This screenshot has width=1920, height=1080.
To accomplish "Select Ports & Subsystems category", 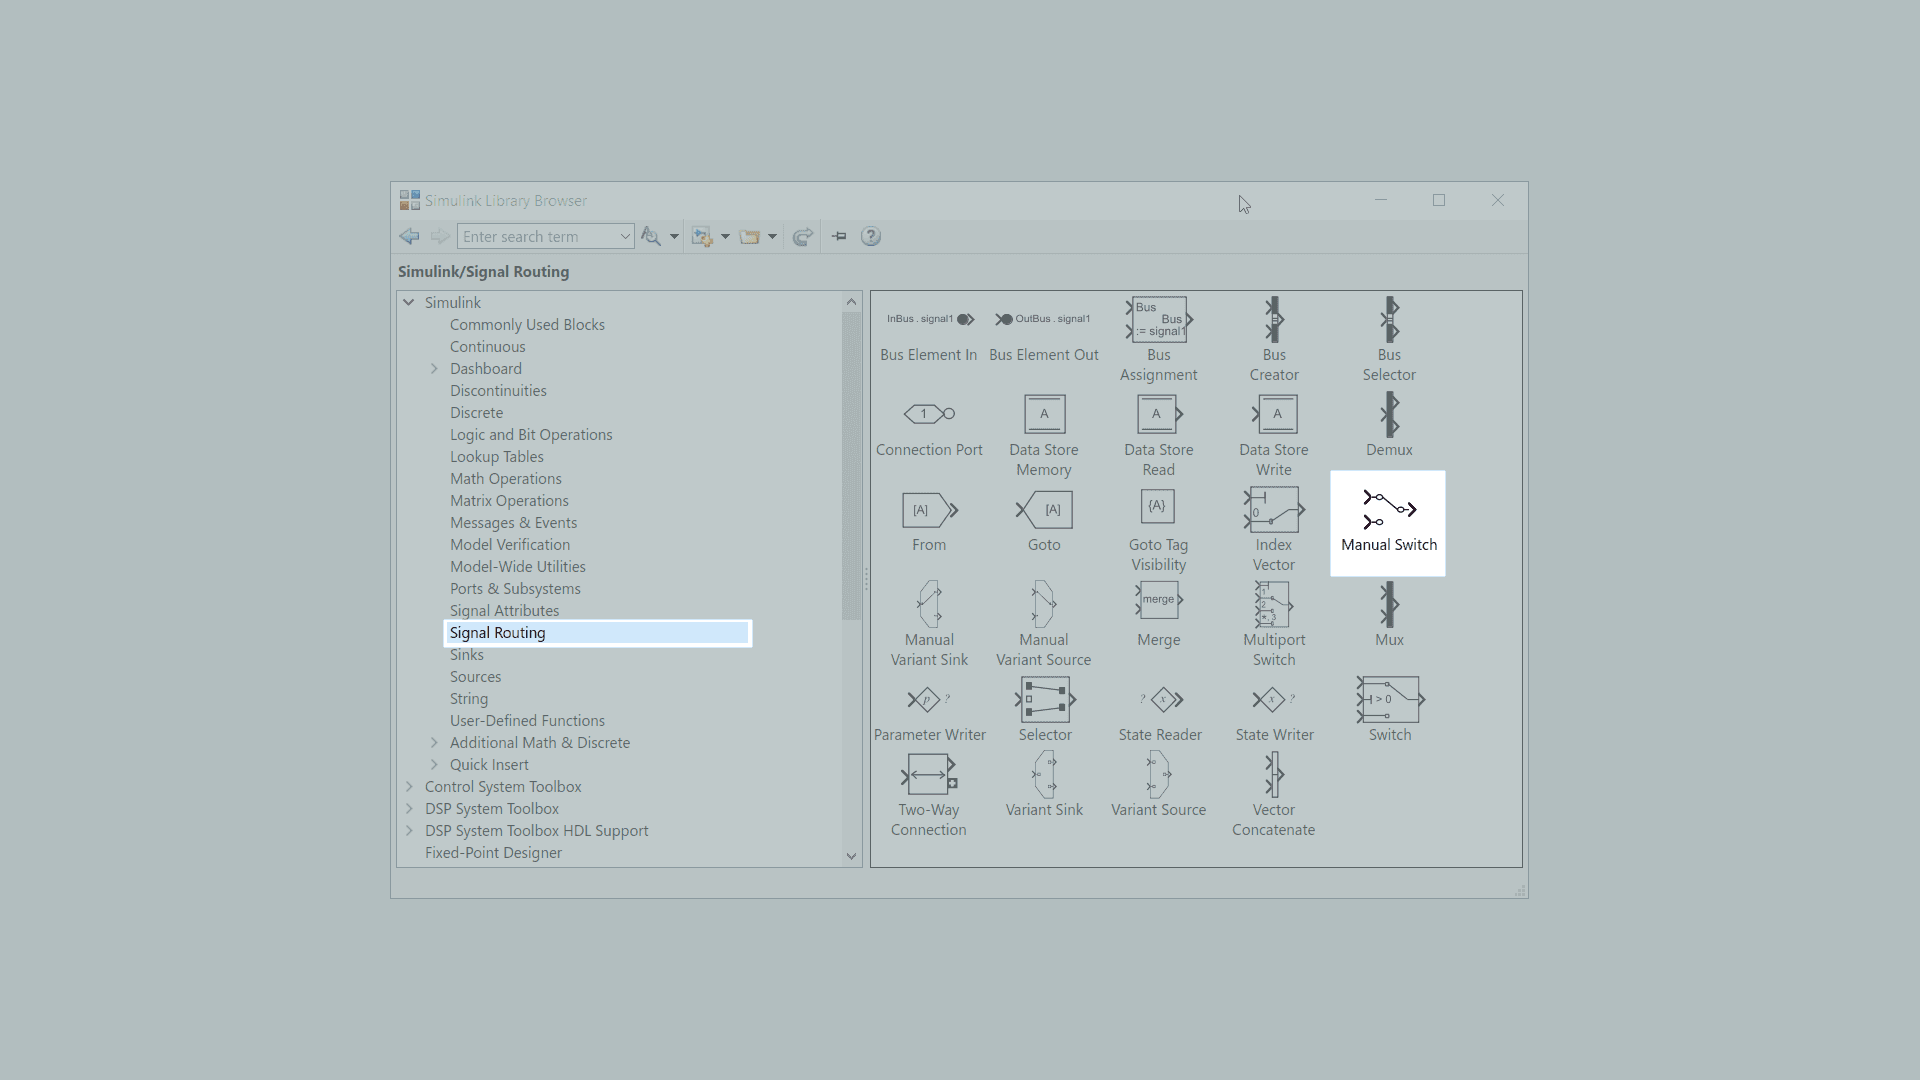I will [514, 589].
